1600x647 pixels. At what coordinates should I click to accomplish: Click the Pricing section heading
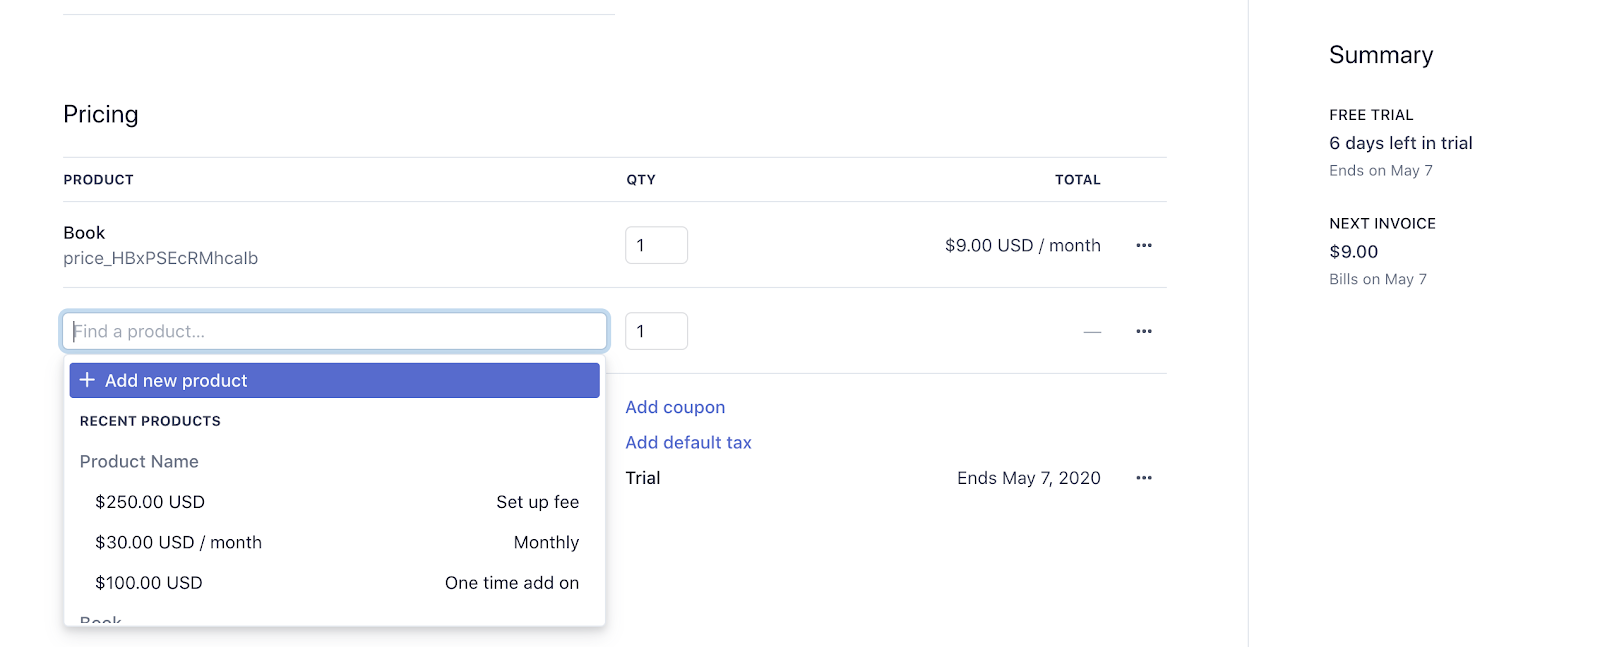101,114
